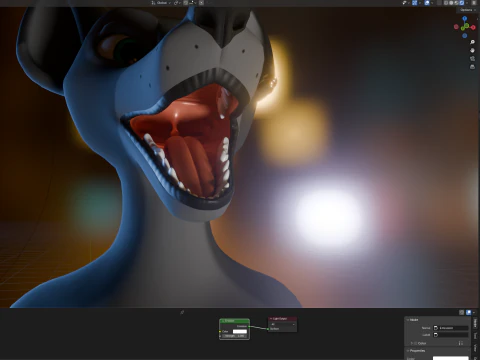The height and width of the screenshot is (360, 480).
Task: Click the Emission node Color swatch
Action: tap(240, 331)
